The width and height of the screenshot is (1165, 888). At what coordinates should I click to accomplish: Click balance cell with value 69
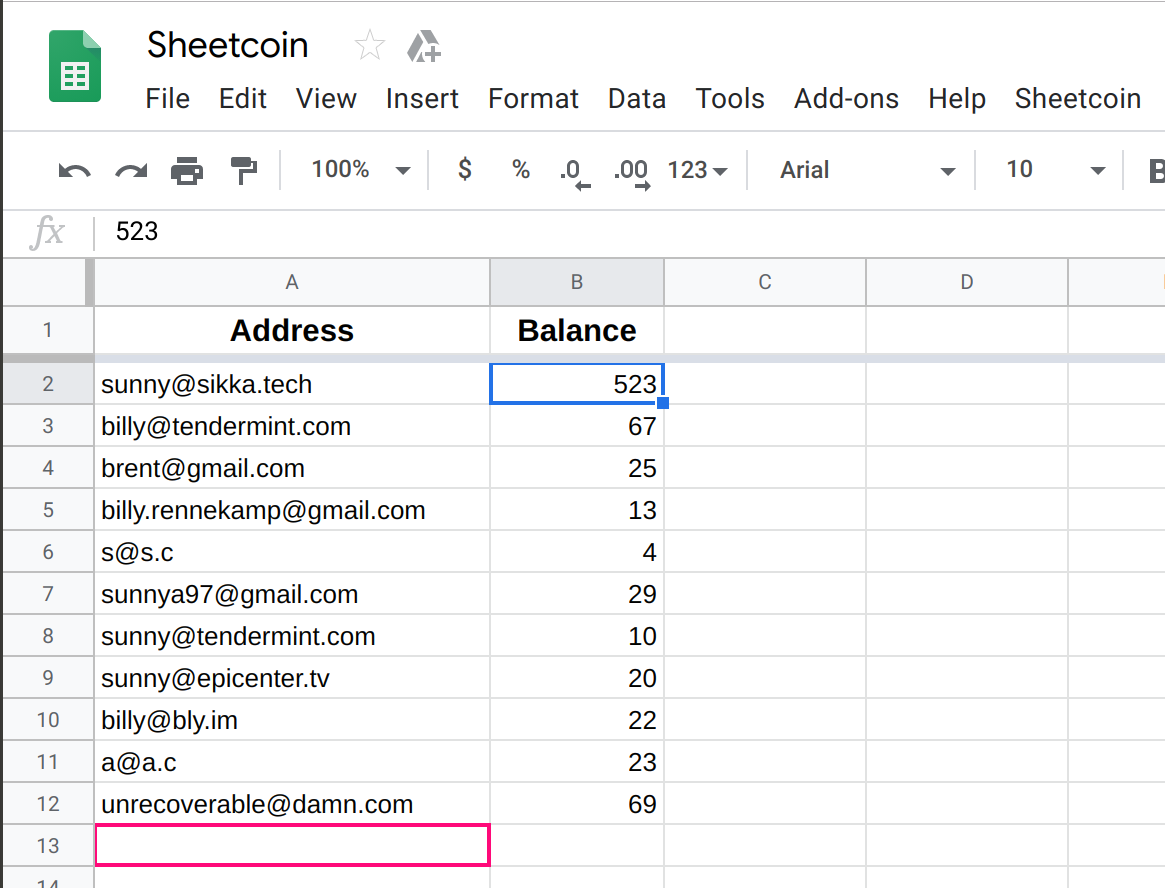click(x=577, y=804)
